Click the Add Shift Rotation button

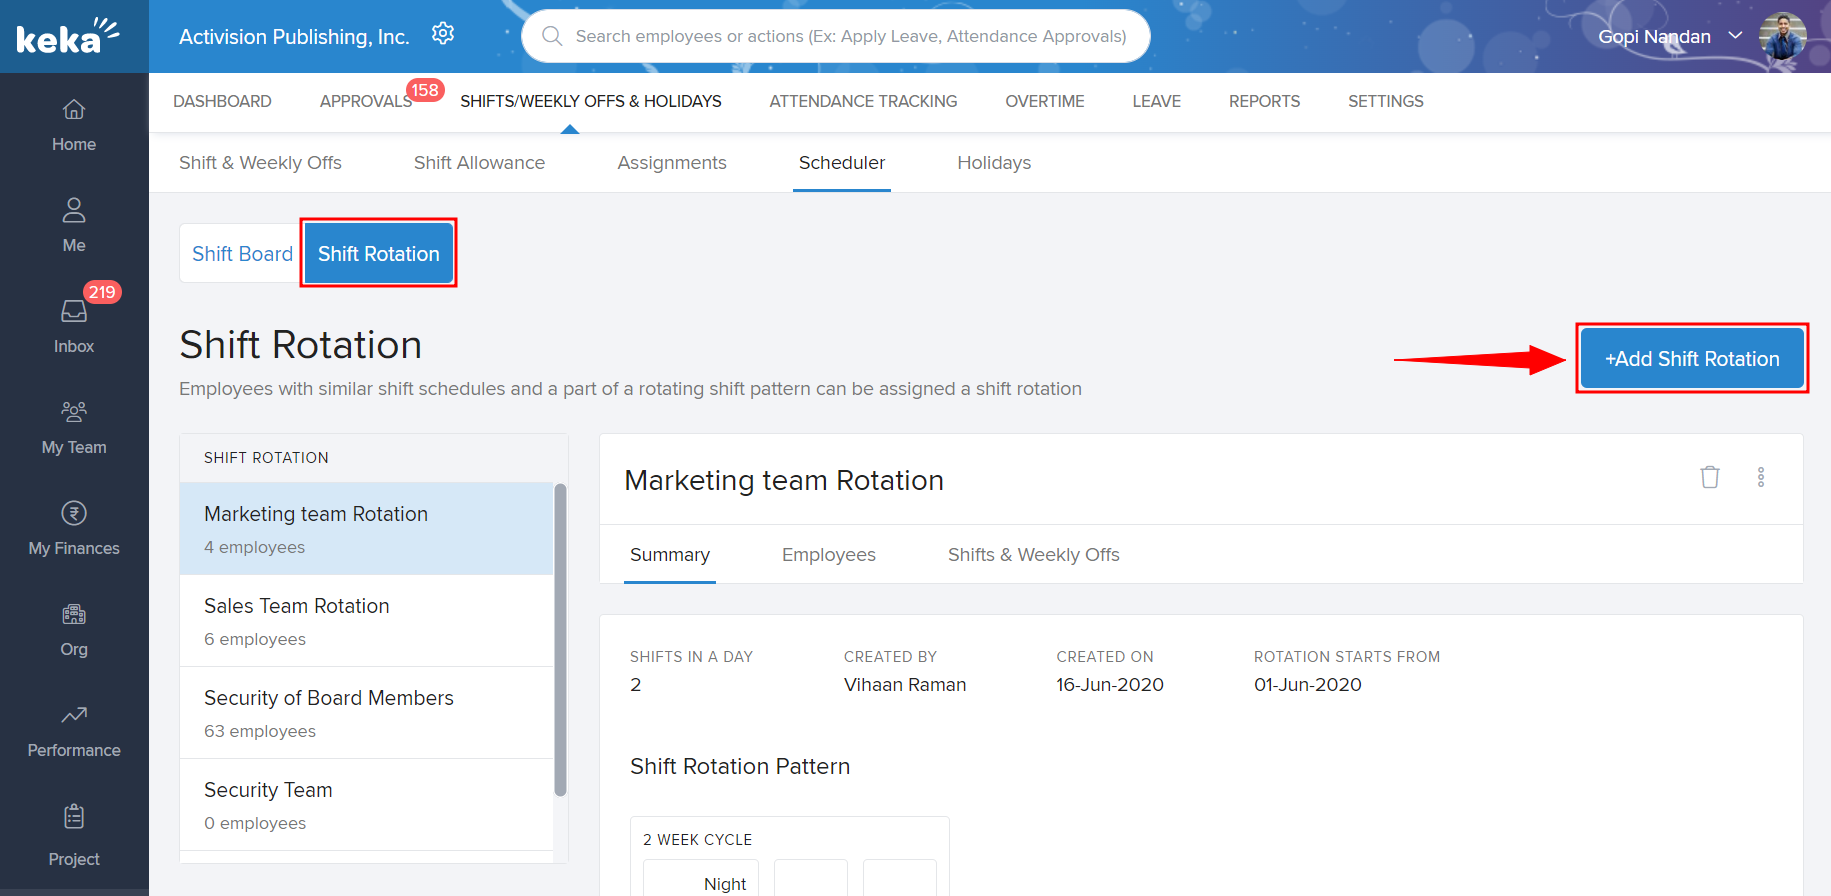click(x=1691, y=359)
